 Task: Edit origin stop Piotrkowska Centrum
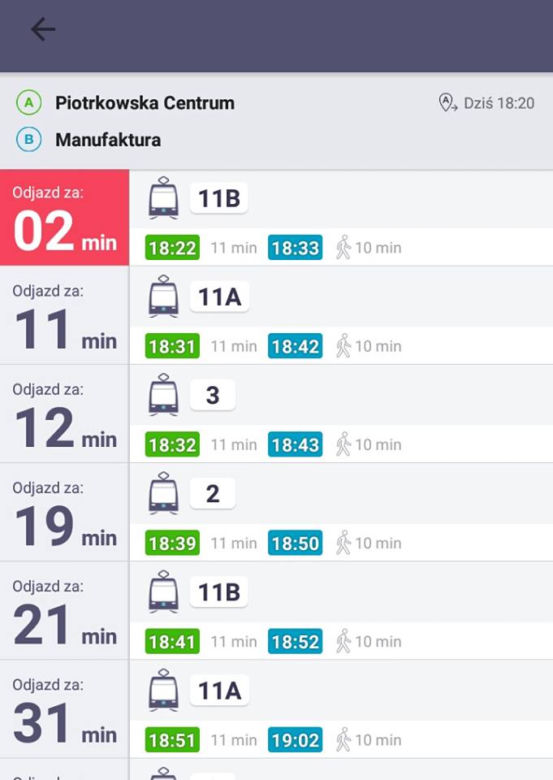coord(145,103)
